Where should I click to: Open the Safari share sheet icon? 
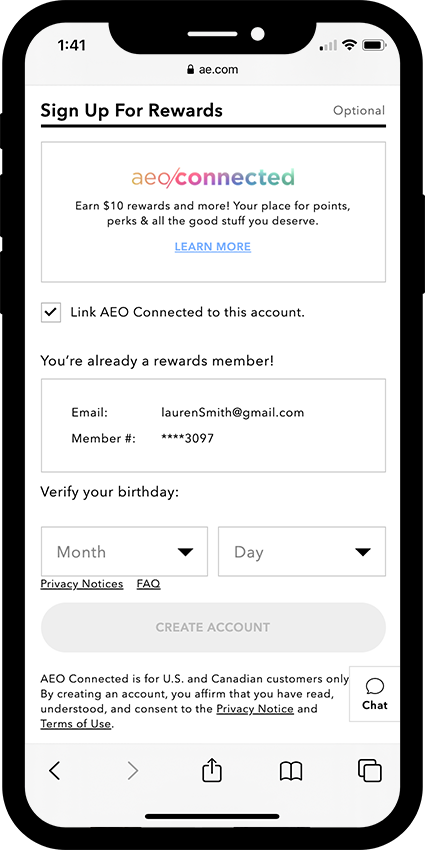click(212, 769)
